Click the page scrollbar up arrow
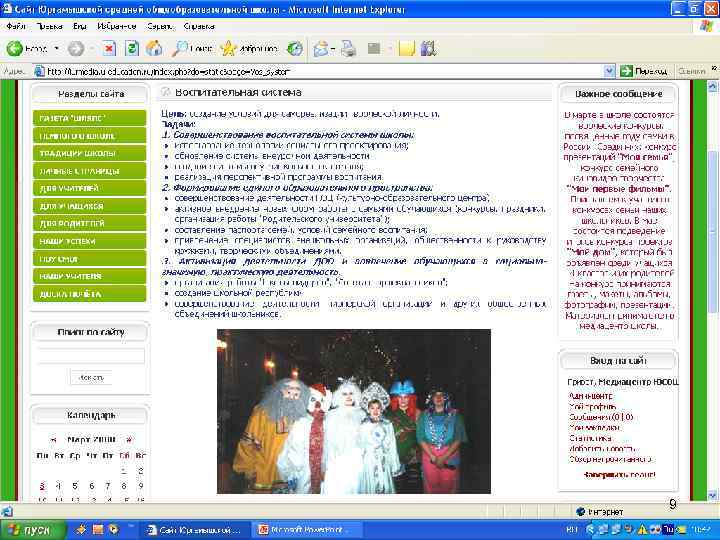 (x=712, y=86)
